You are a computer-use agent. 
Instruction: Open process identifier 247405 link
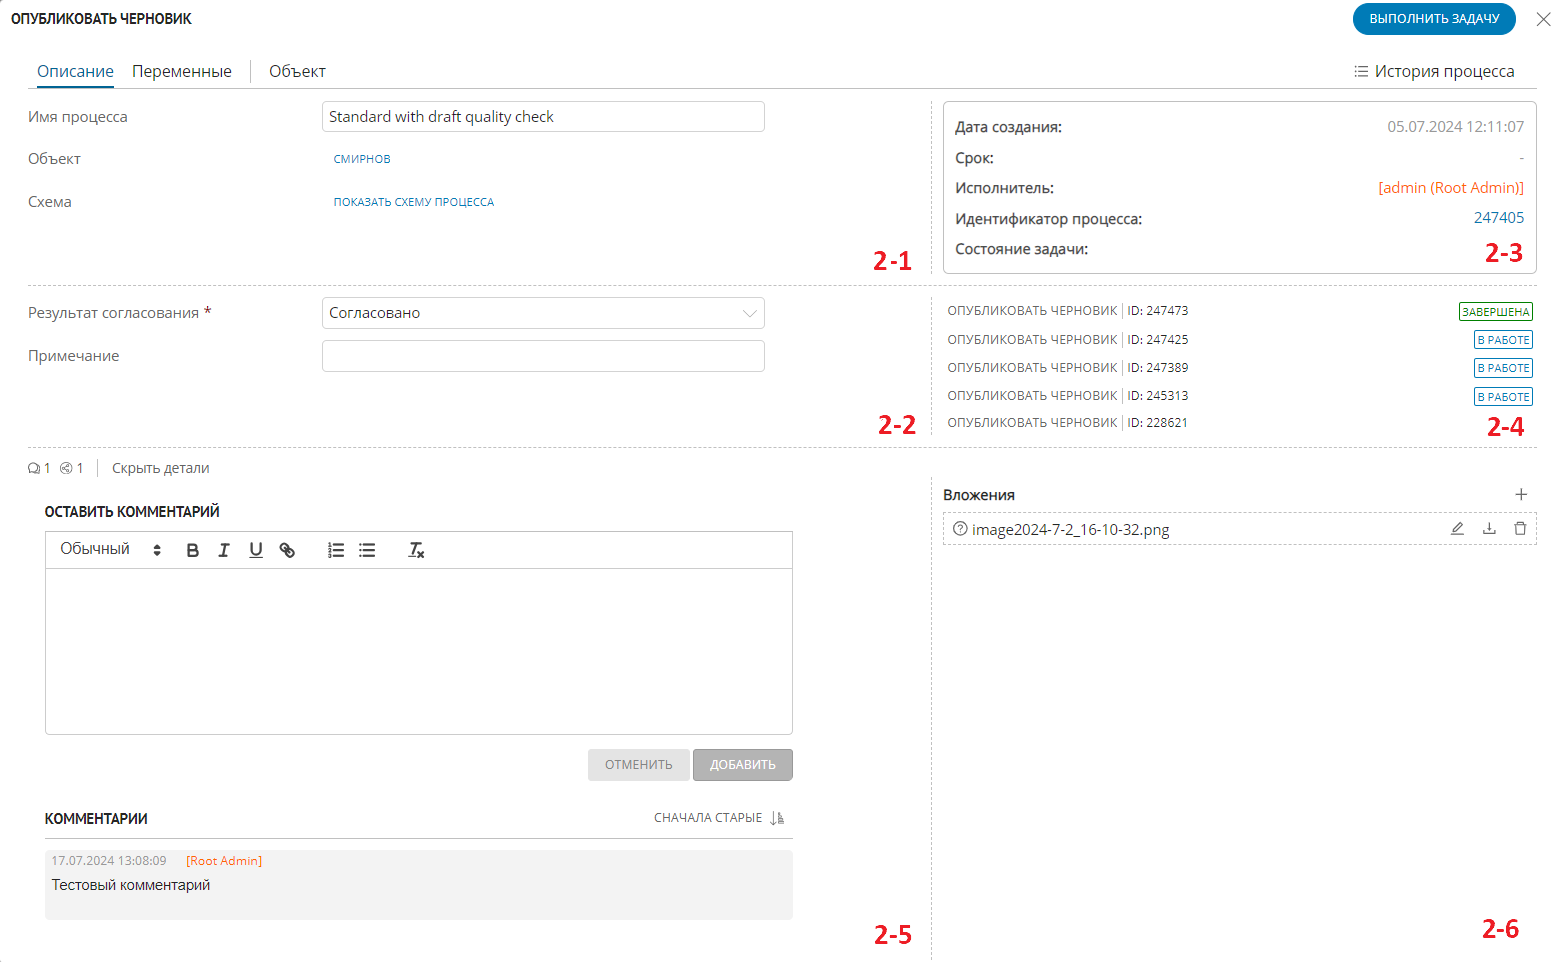click(1499, 218)
